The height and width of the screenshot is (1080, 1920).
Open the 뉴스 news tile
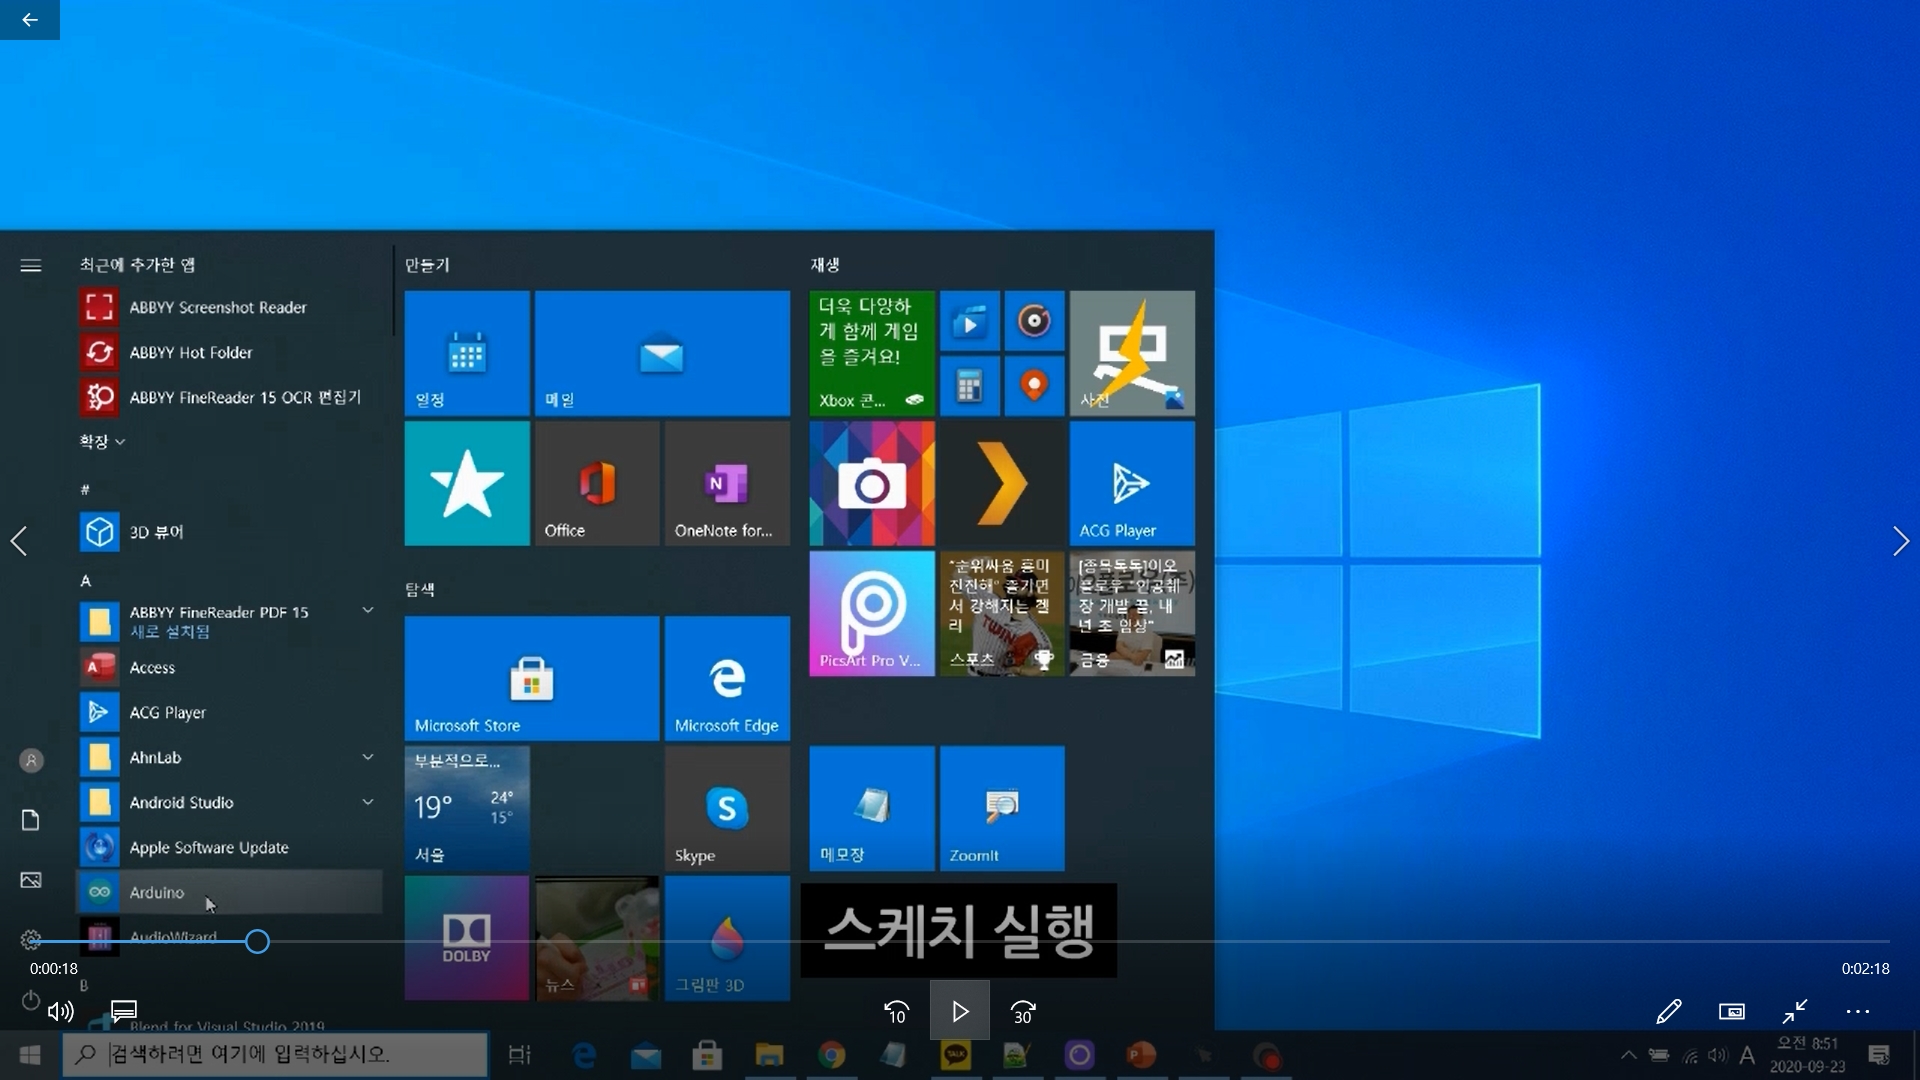point(597,938)
